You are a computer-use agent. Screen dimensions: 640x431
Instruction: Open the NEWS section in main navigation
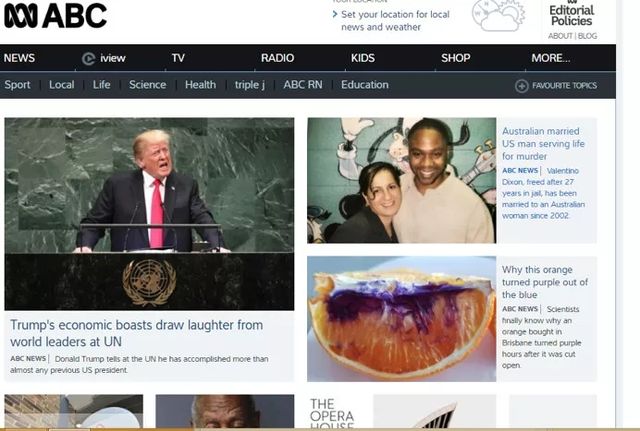[x=19, y=58]
